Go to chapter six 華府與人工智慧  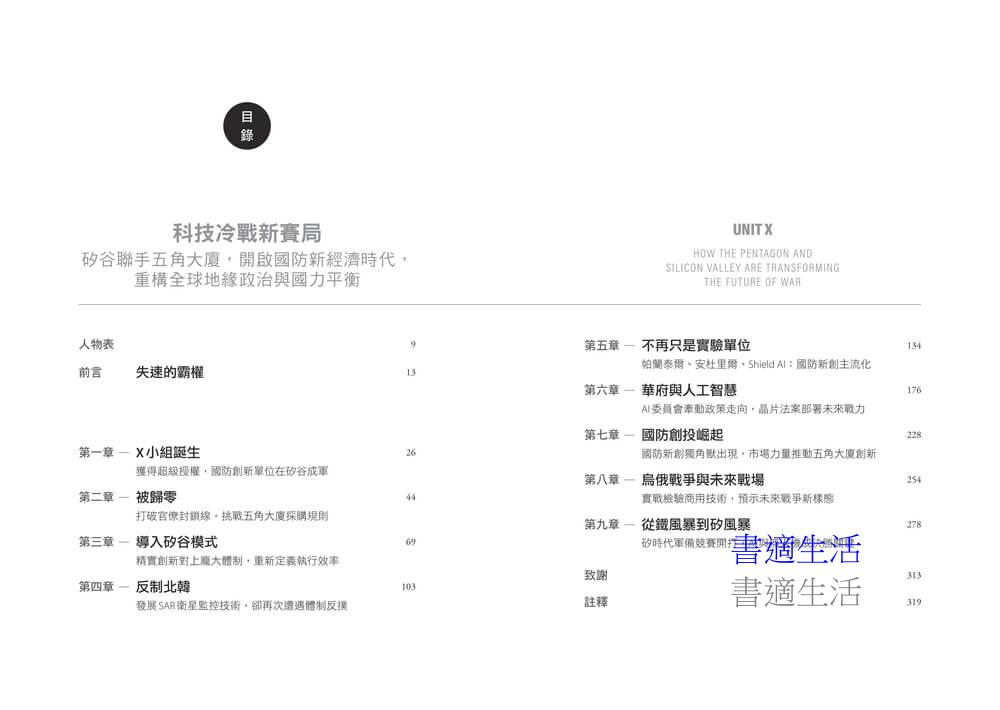click(689, 390)
